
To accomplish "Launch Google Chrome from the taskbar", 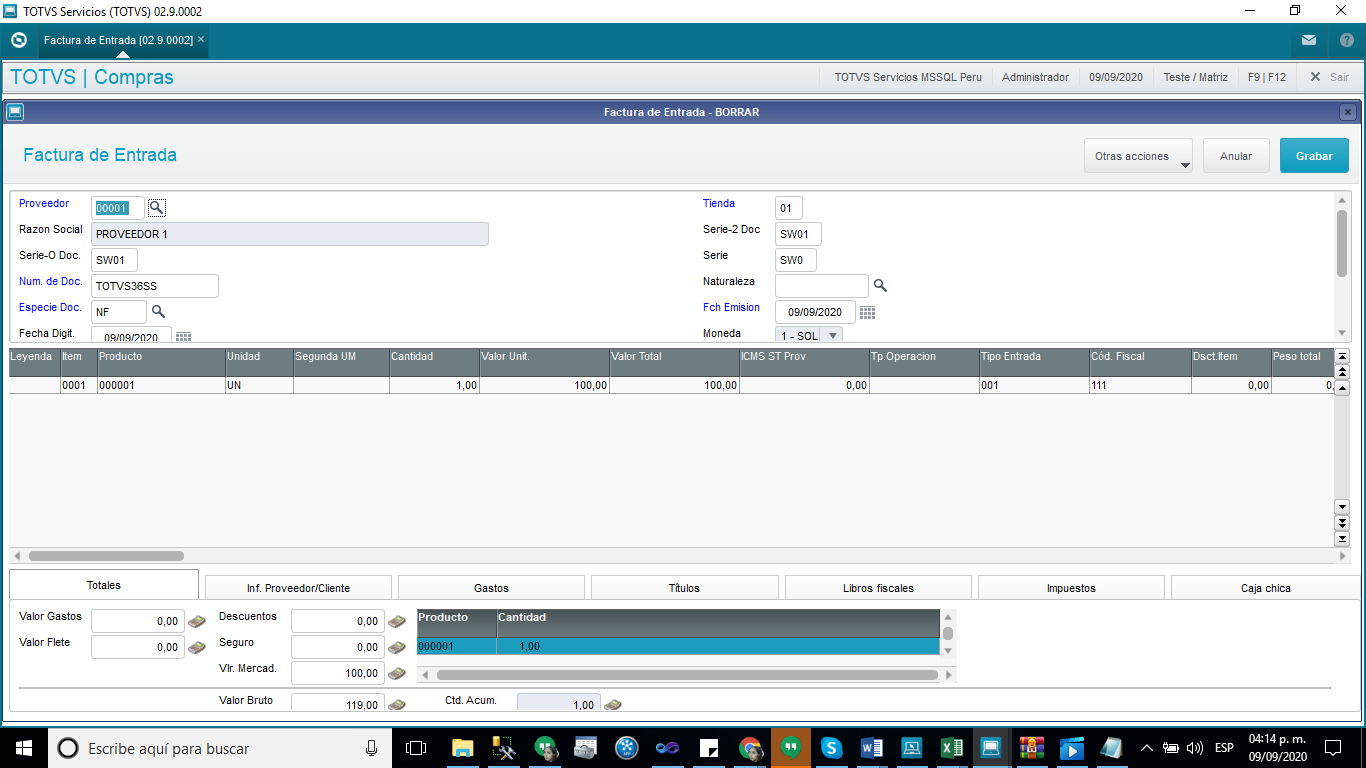I will 749,748.
